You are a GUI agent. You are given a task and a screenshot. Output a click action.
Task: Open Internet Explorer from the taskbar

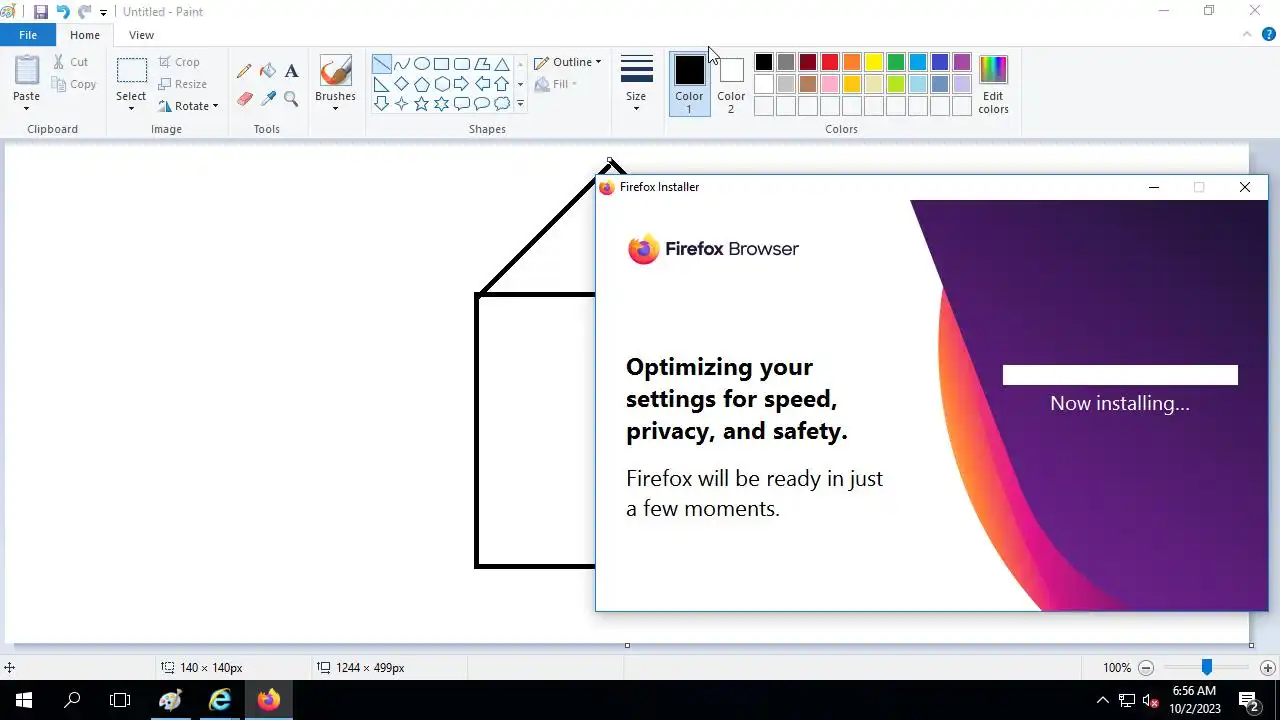coord(220,700)
